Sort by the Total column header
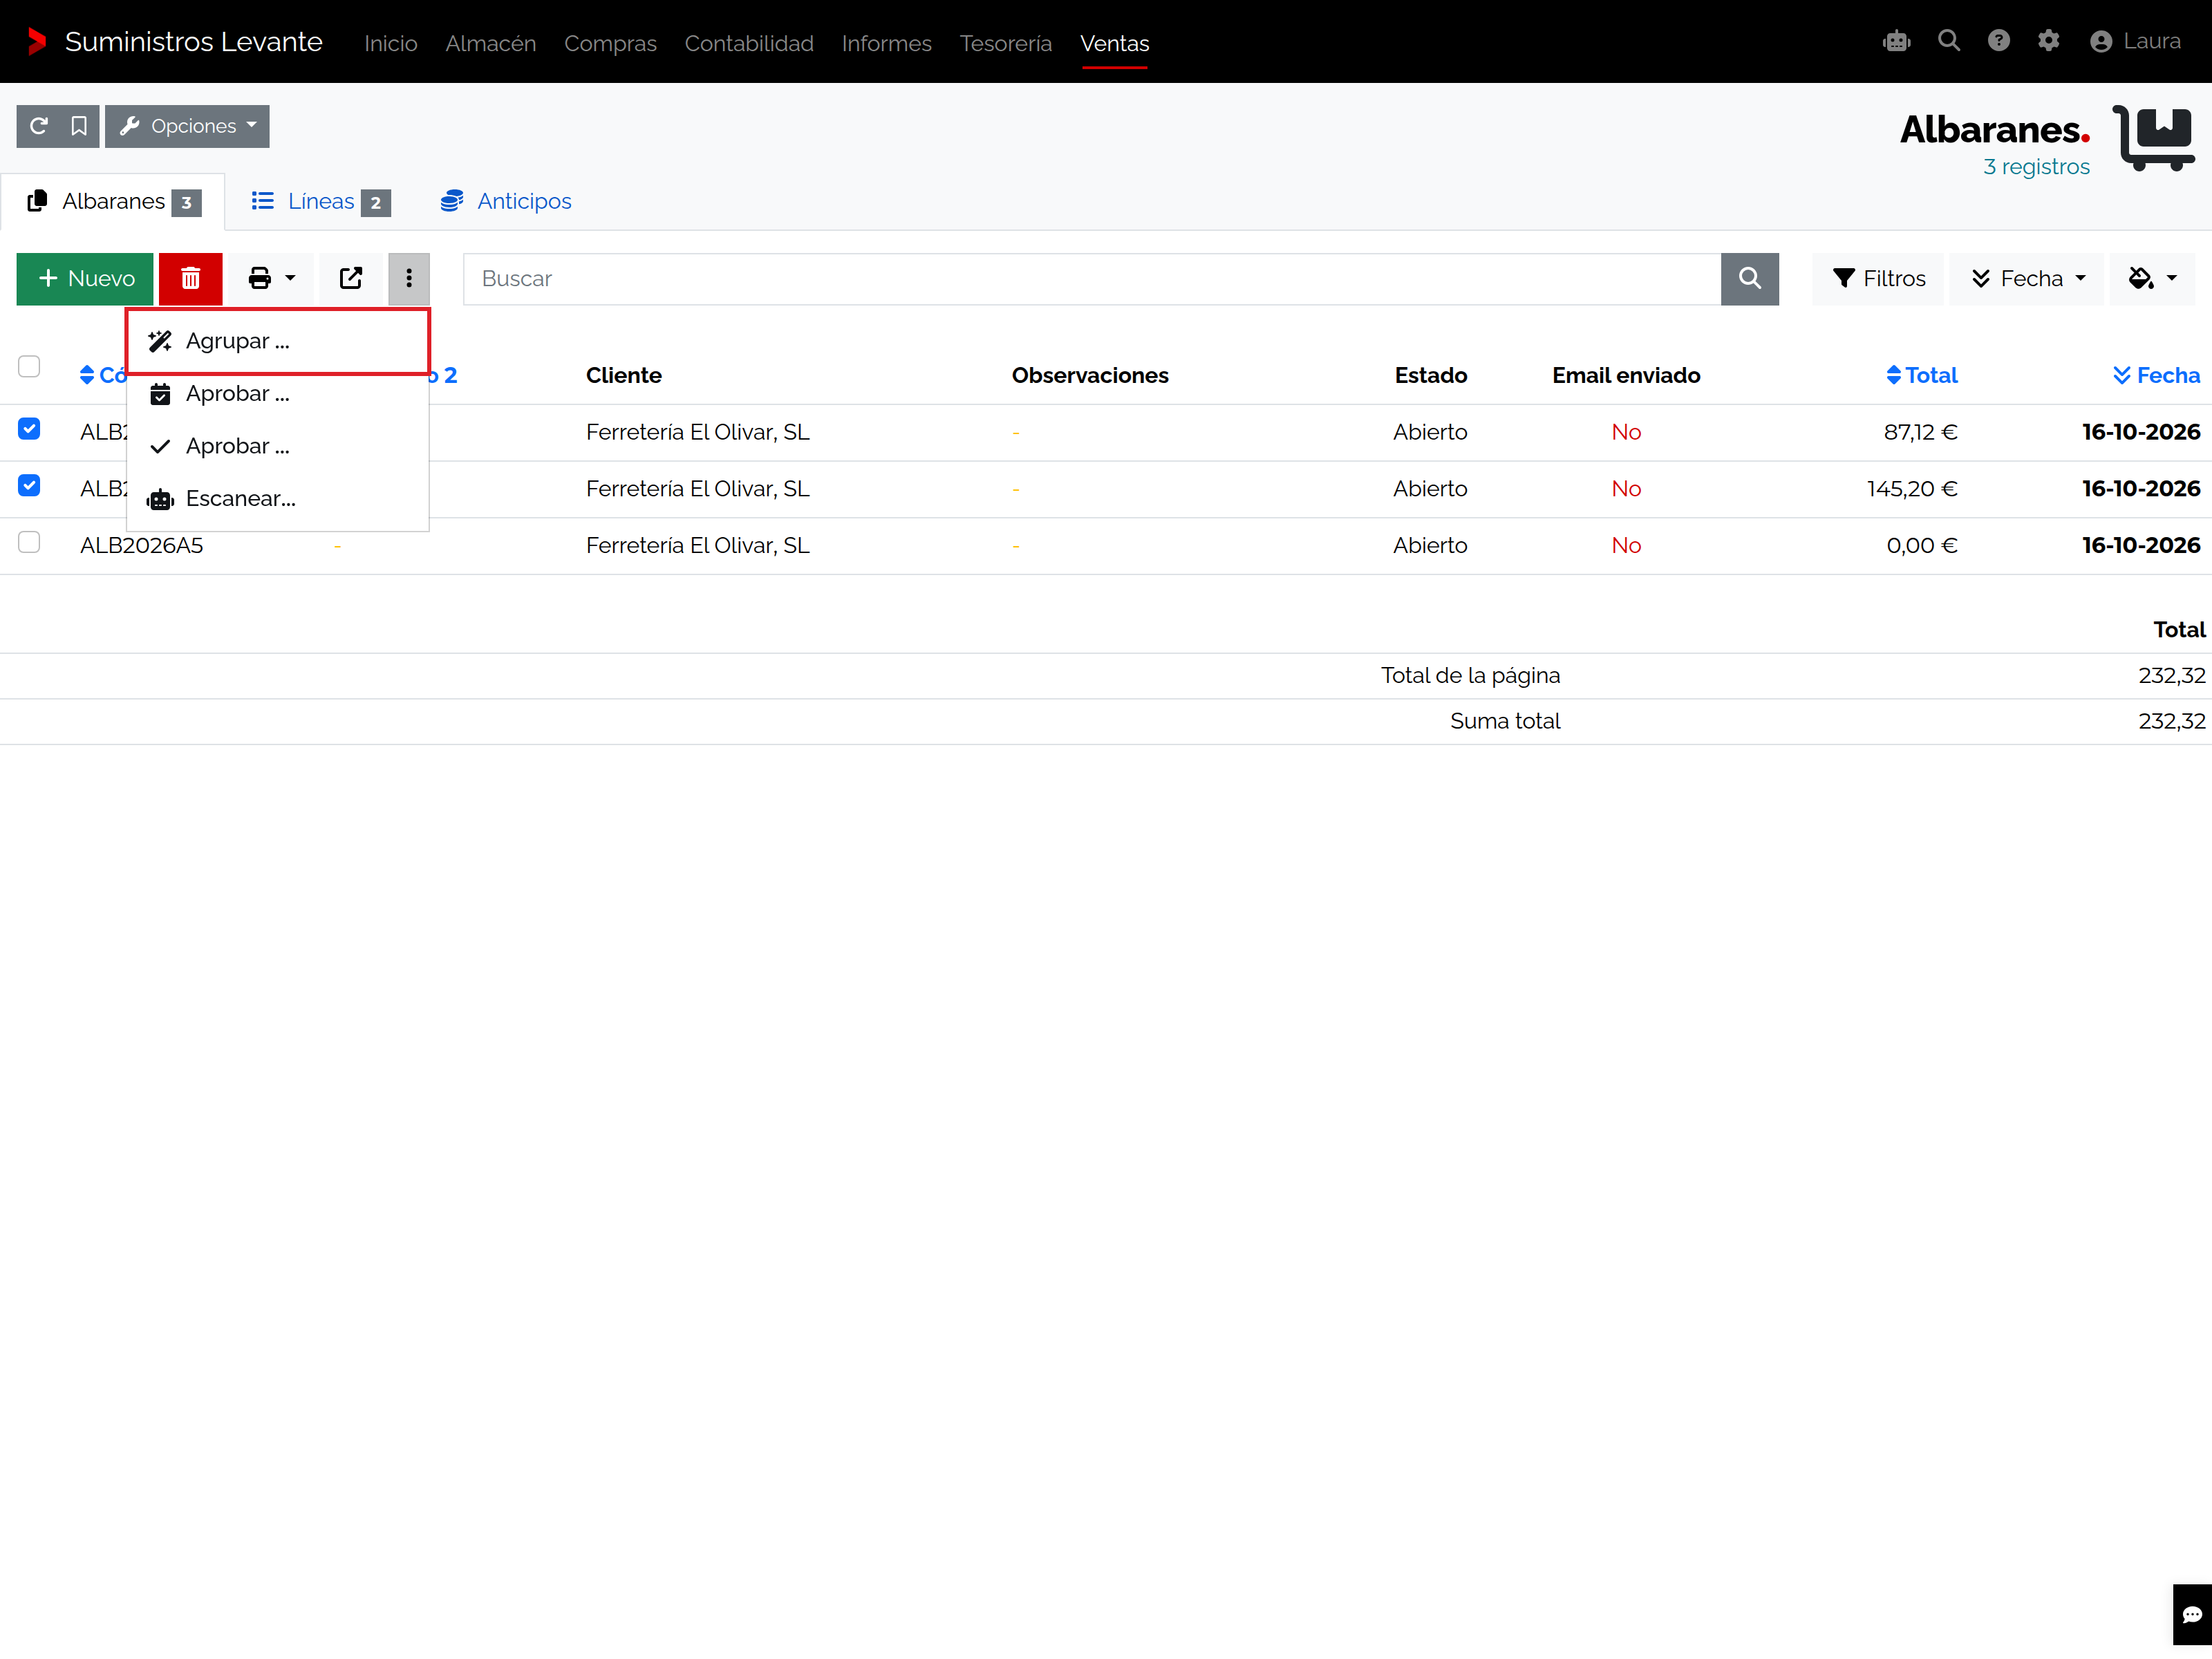This screenshot has width=2212, height=1659. coord(1921,375)
